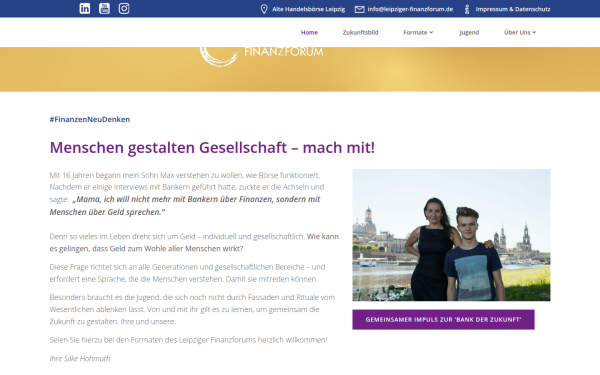Click paragraph starting "Diese Frage richtet sich"
This screenshot has height=375, width=600.
coord(188,273)
